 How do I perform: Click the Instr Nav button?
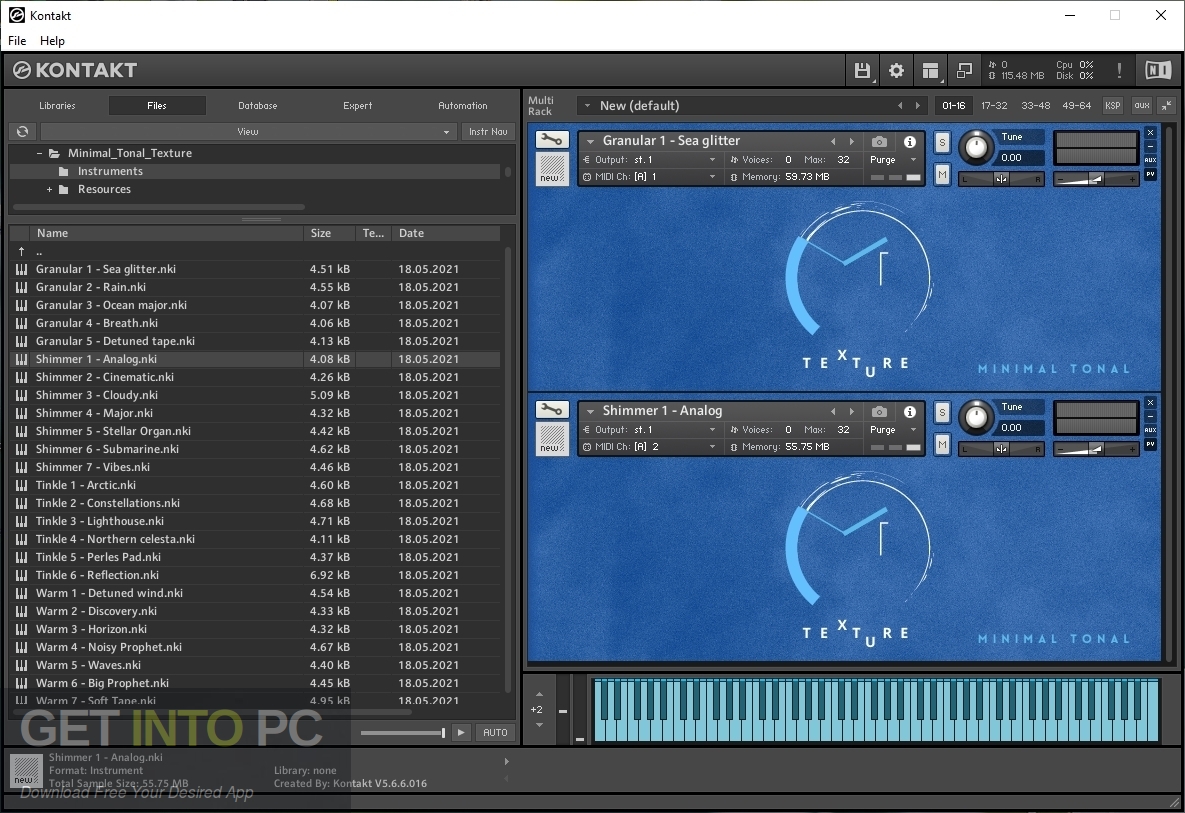click(488, 131)
